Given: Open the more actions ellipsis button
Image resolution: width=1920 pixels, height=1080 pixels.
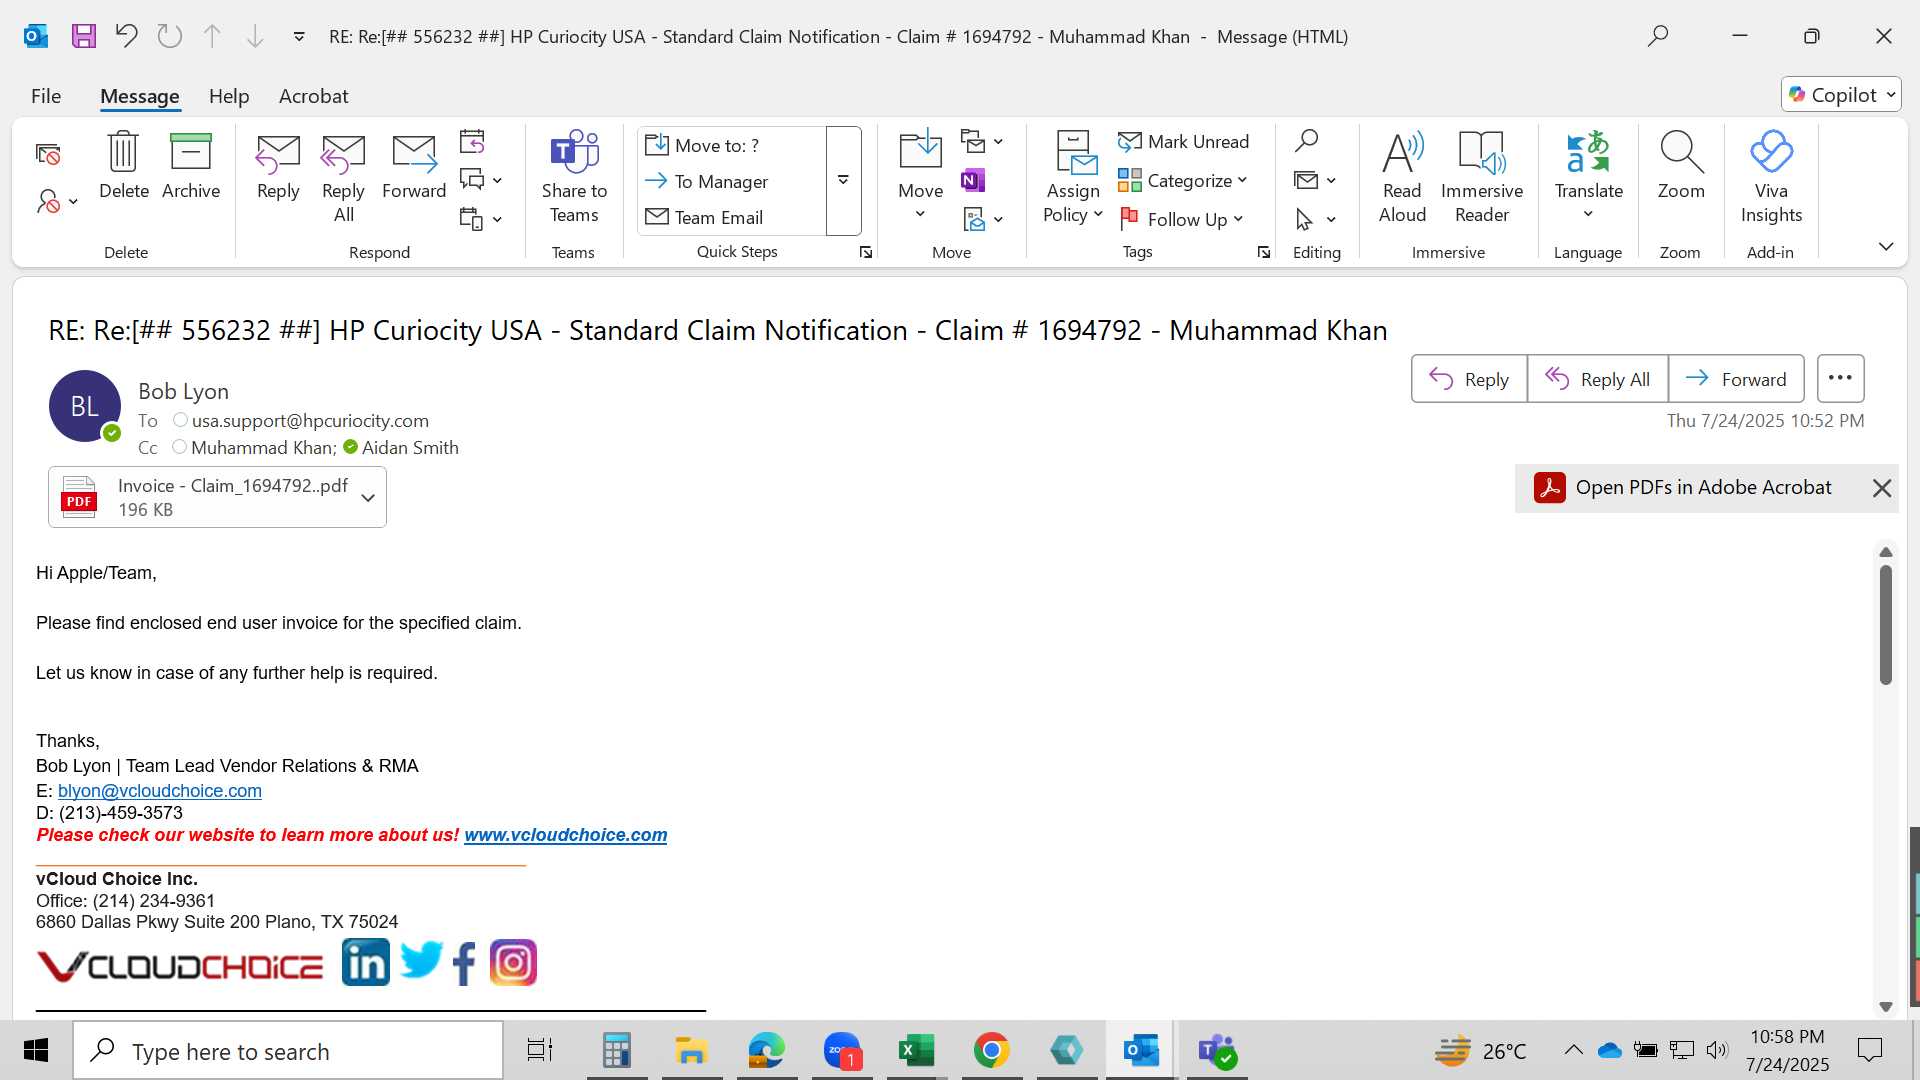Looking at the screenshot, I should pyautogui.click(x=1840, y=379).
